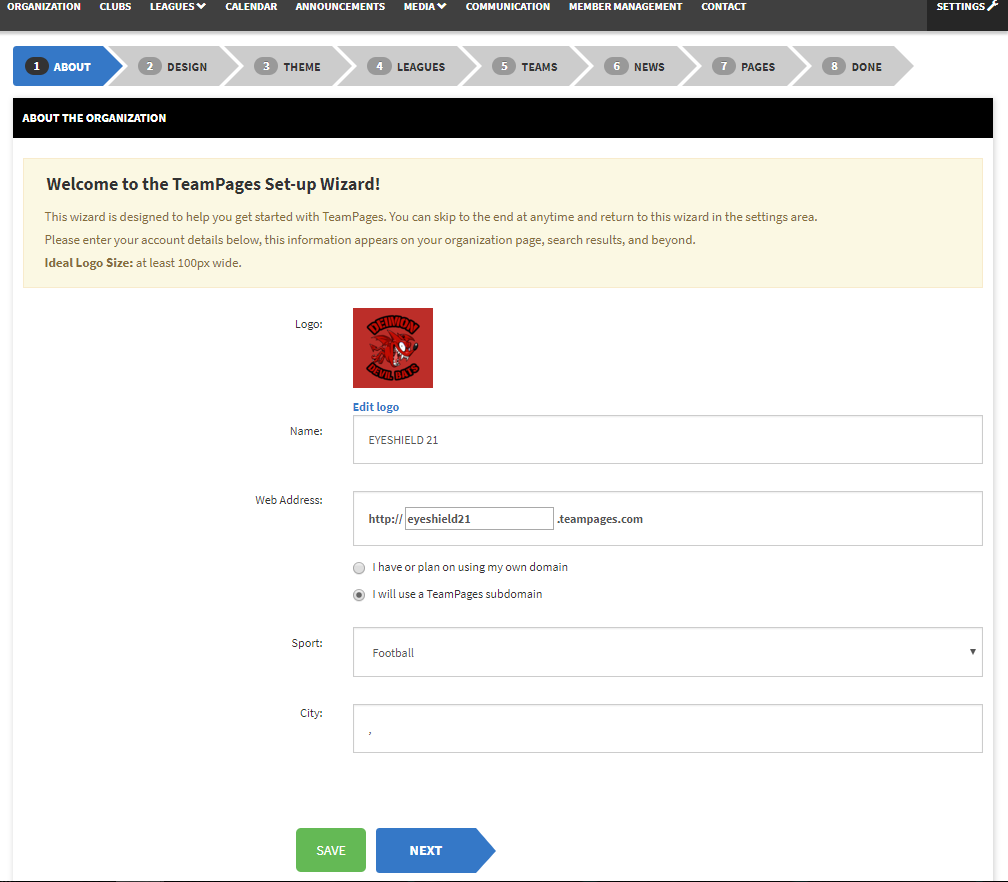Click the Demon Devil Bats logo thumbnail
Screen dimensions: 1008x882
(x=392, y=348)
